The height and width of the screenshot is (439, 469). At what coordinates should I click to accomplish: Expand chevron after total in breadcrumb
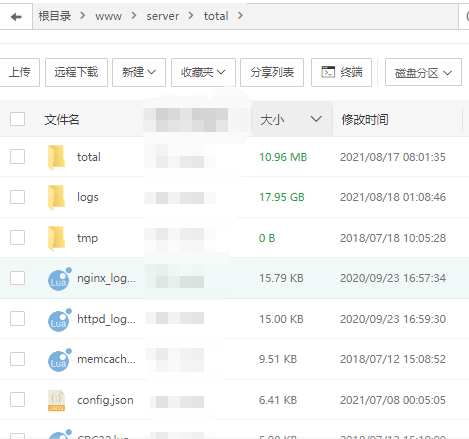tap(240, 15)
